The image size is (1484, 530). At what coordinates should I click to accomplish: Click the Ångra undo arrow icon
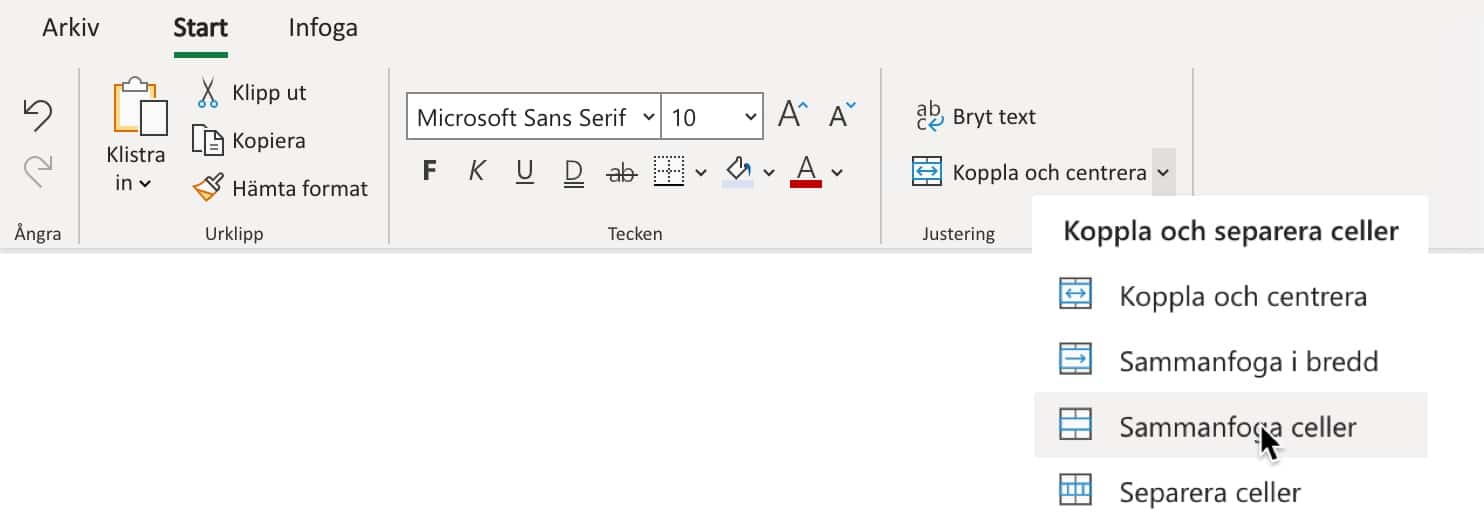pos(37,116)
